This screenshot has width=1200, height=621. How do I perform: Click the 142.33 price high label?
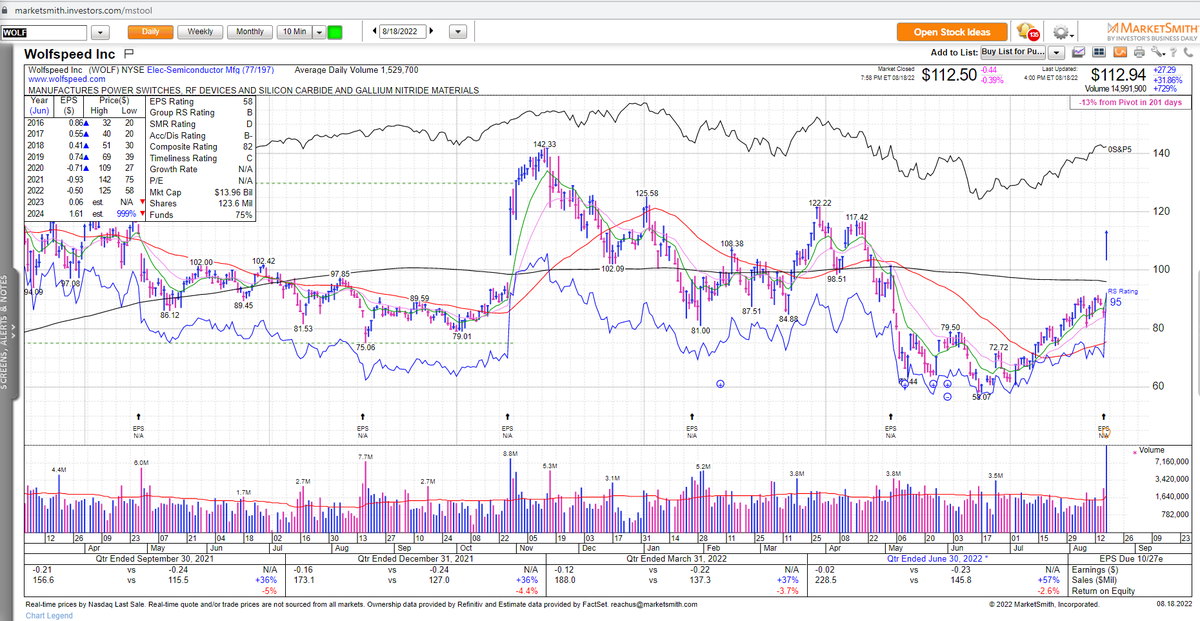pos(544,145)
